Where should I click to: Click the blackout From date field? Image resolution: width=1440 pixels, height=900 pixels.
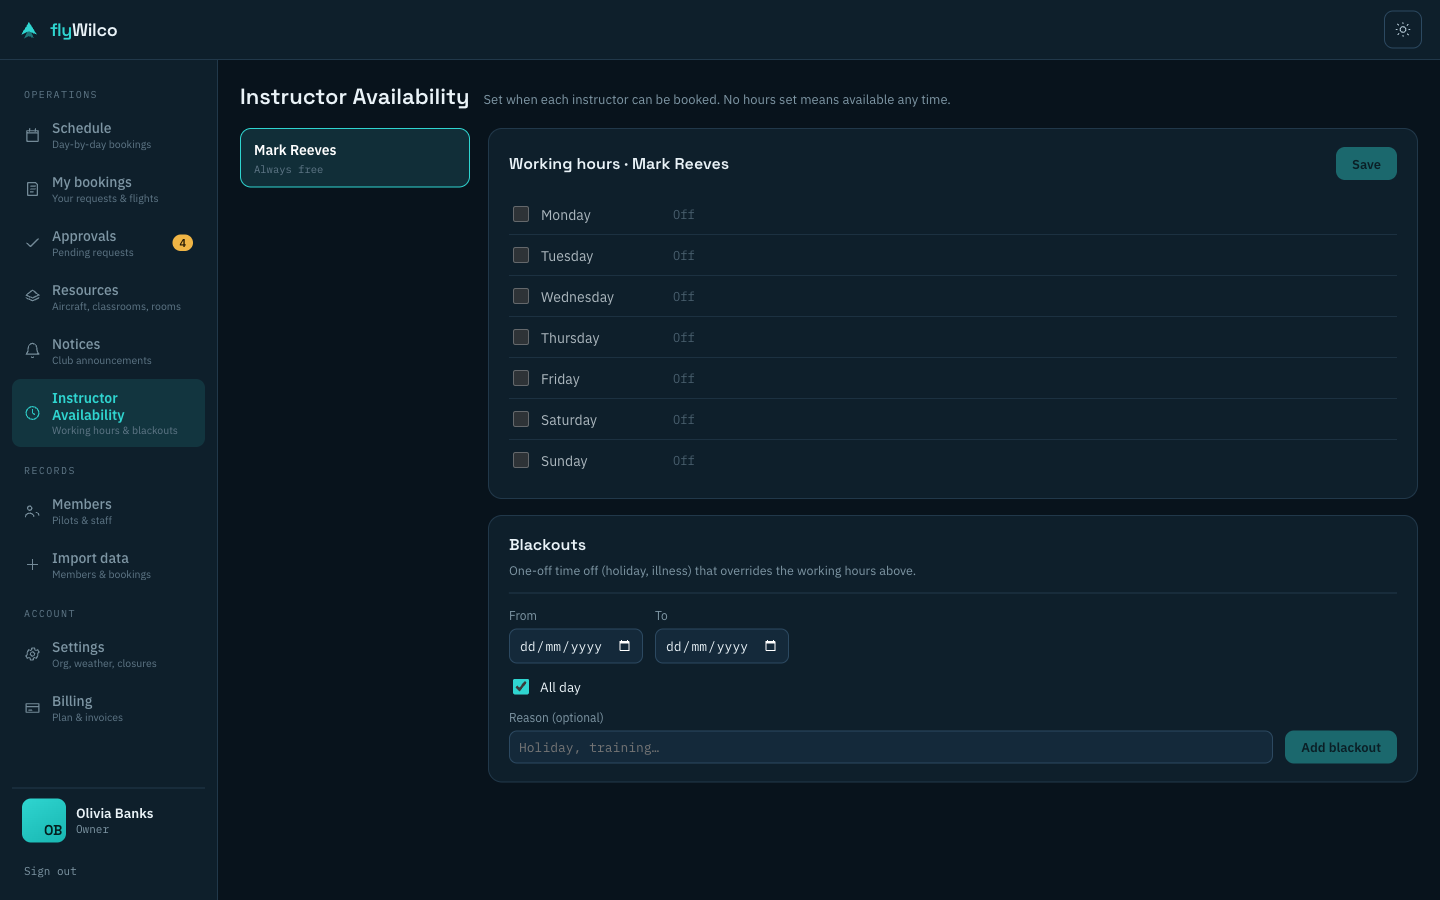pos(576,646)
